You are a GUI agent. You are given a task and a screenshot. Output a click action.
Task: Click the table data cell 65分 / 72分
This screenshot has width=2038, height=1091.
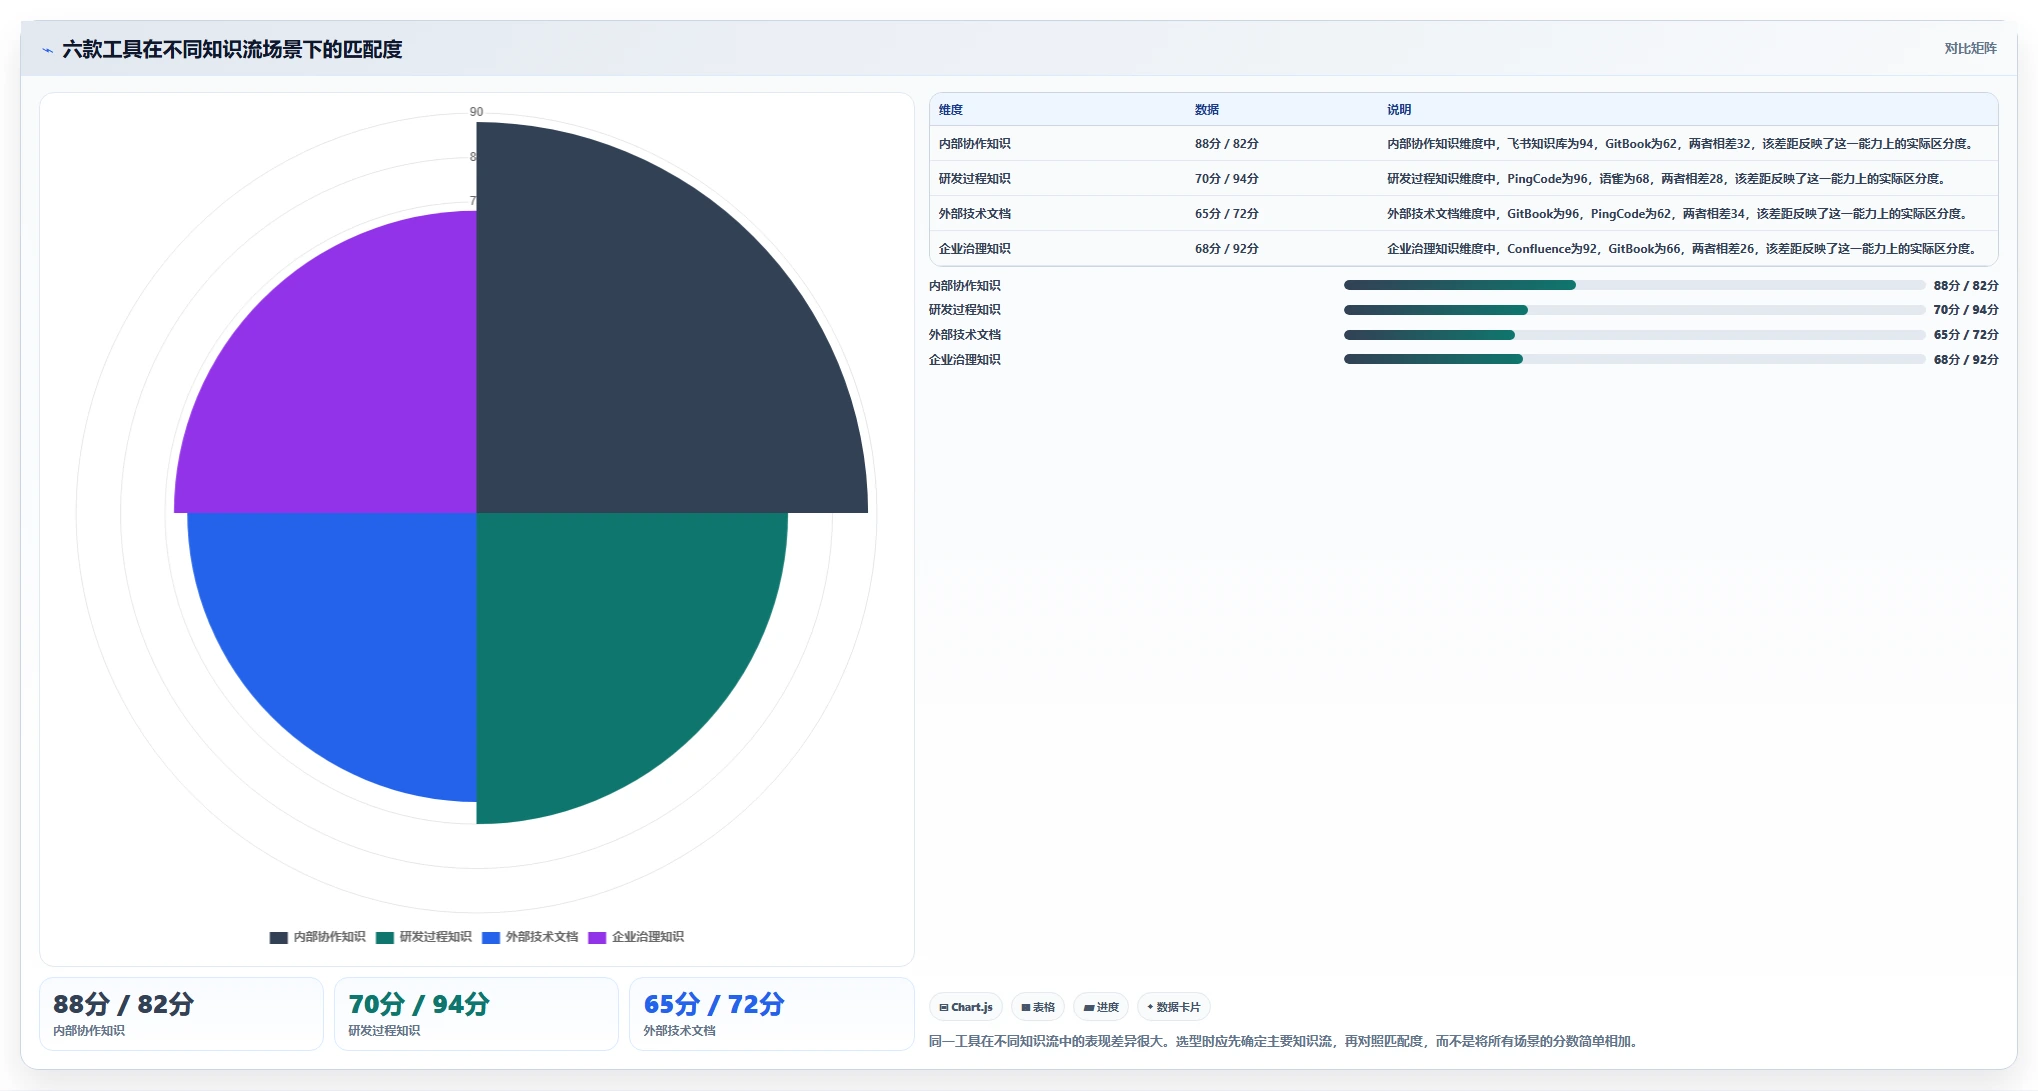point(1227,214)
